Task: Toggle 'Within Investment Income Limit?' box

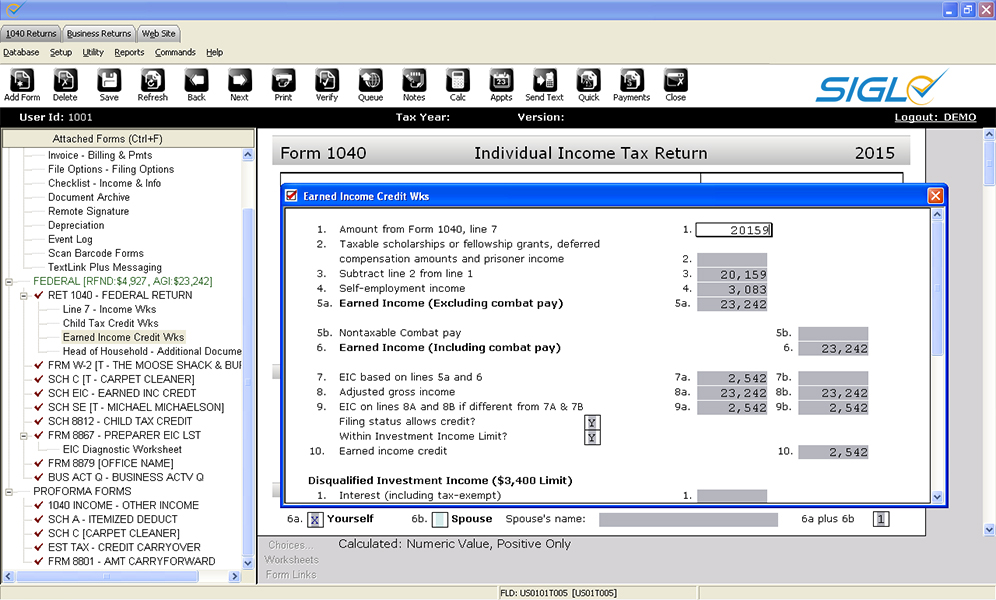Action: pyautogui.click(x=592, y=437)
